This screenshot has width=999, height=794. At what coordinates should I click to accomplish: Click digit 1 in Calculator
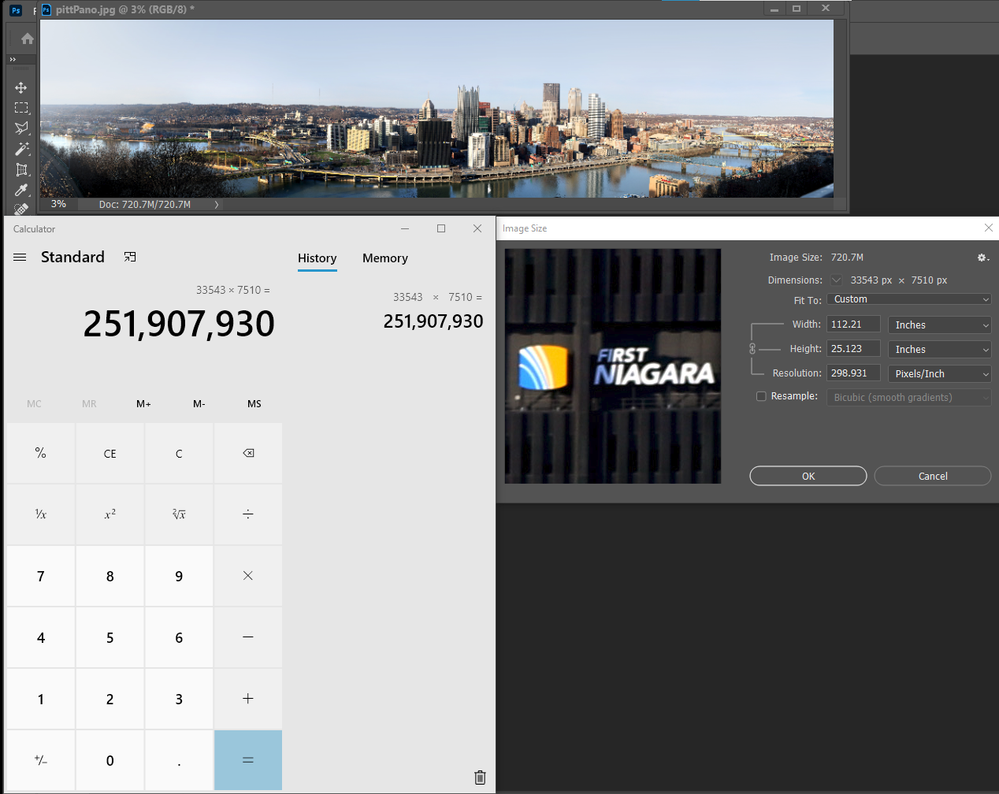(x=41, y=698)
